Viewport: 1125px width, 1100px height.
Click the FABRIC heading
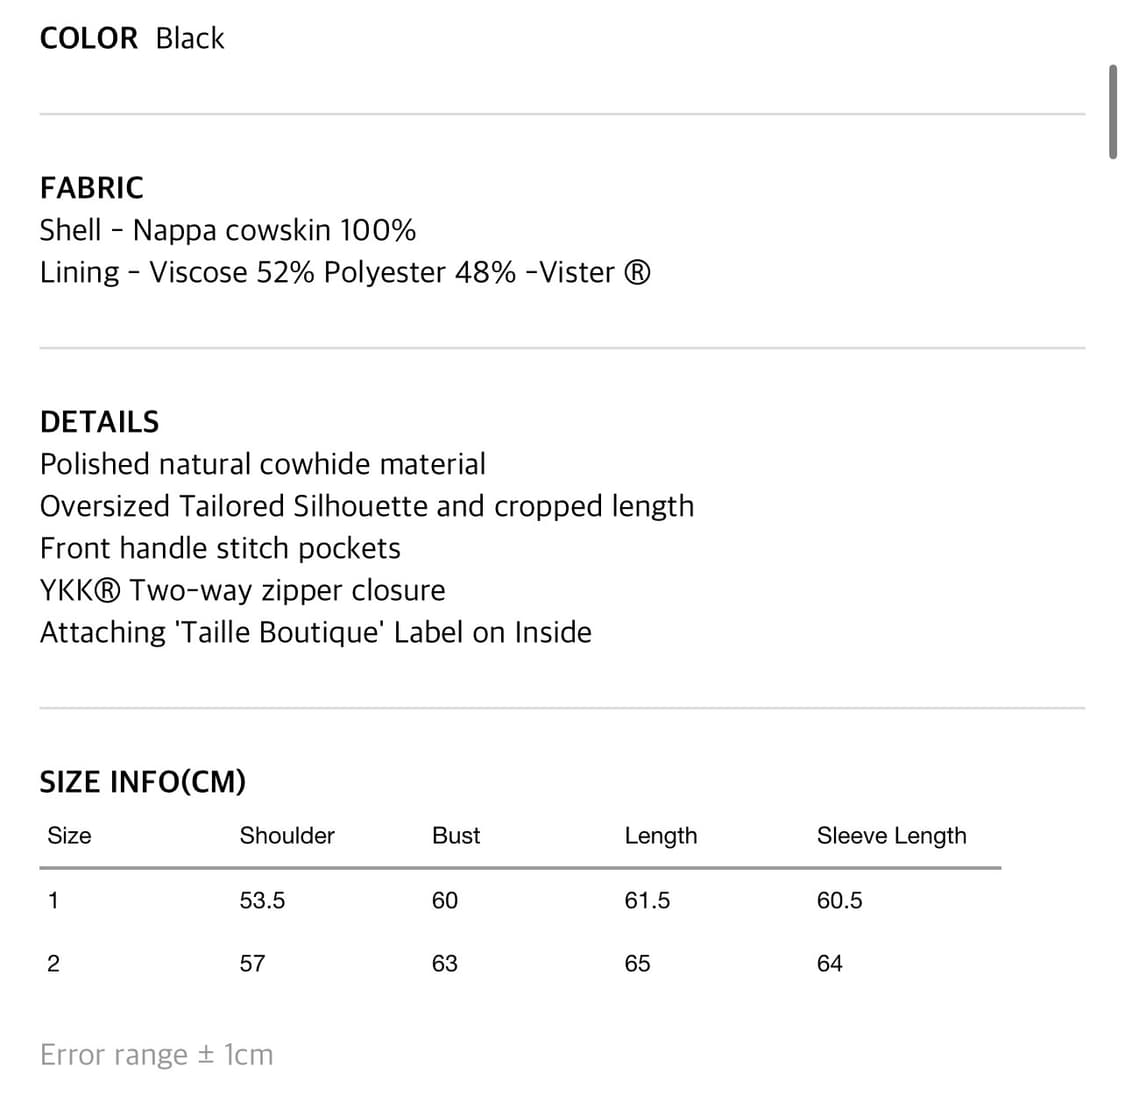(x=92, y=188)
